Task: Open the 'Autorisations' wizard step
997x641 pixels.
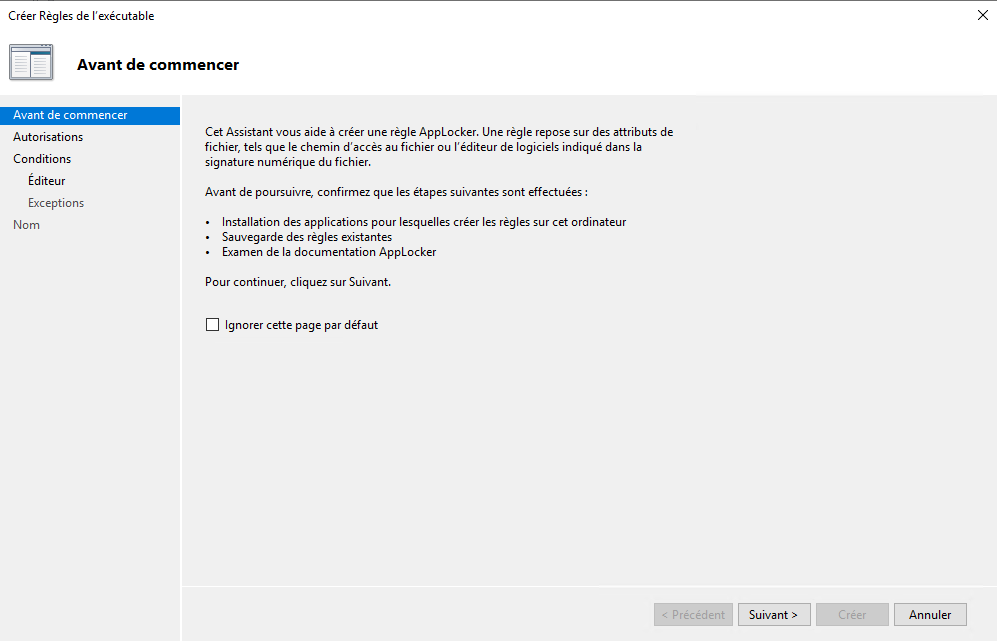Action: point(48,137)
